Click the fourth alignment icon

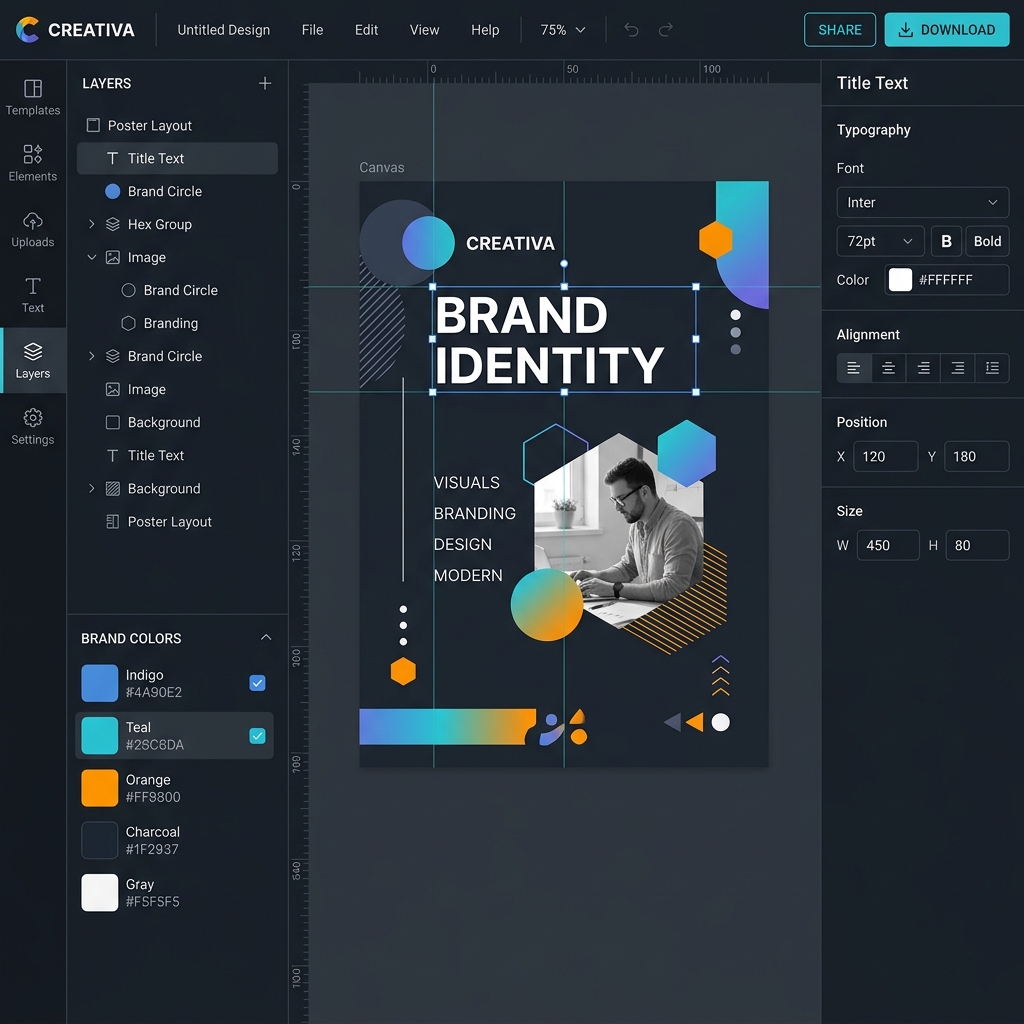(957, 368)
